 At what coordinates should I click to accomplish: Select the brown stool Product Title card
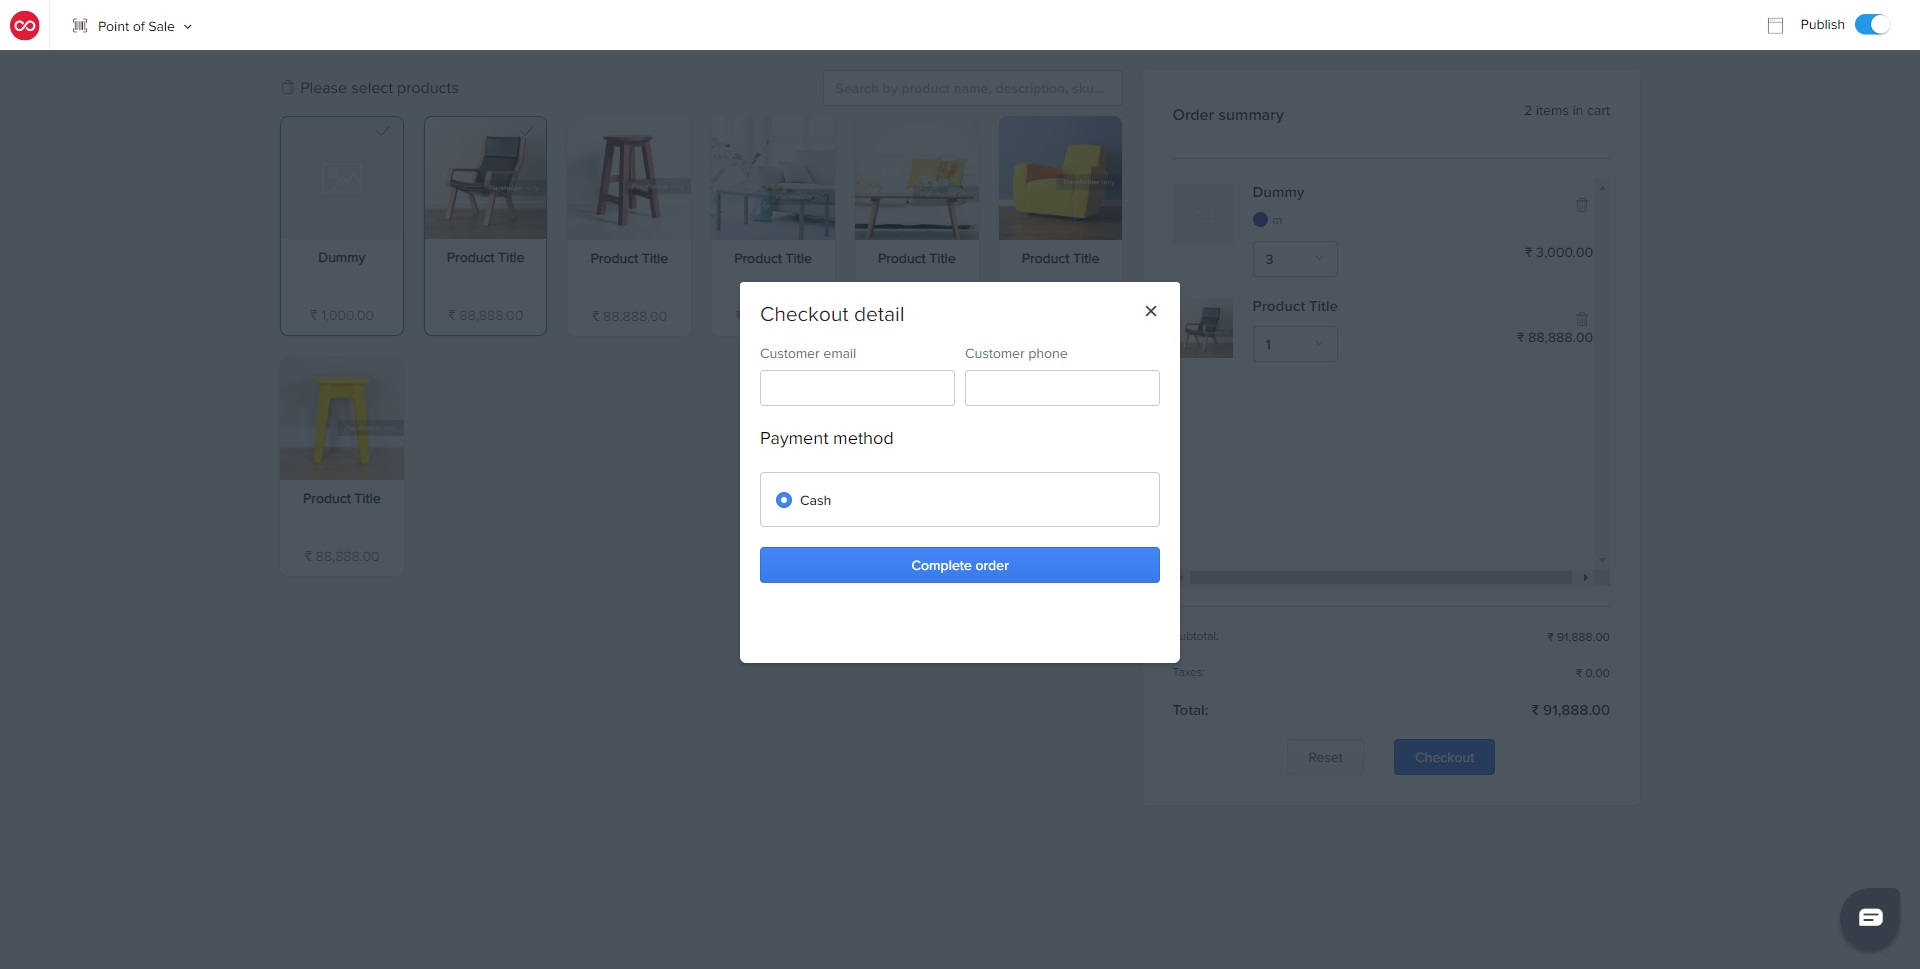(629, 225)
